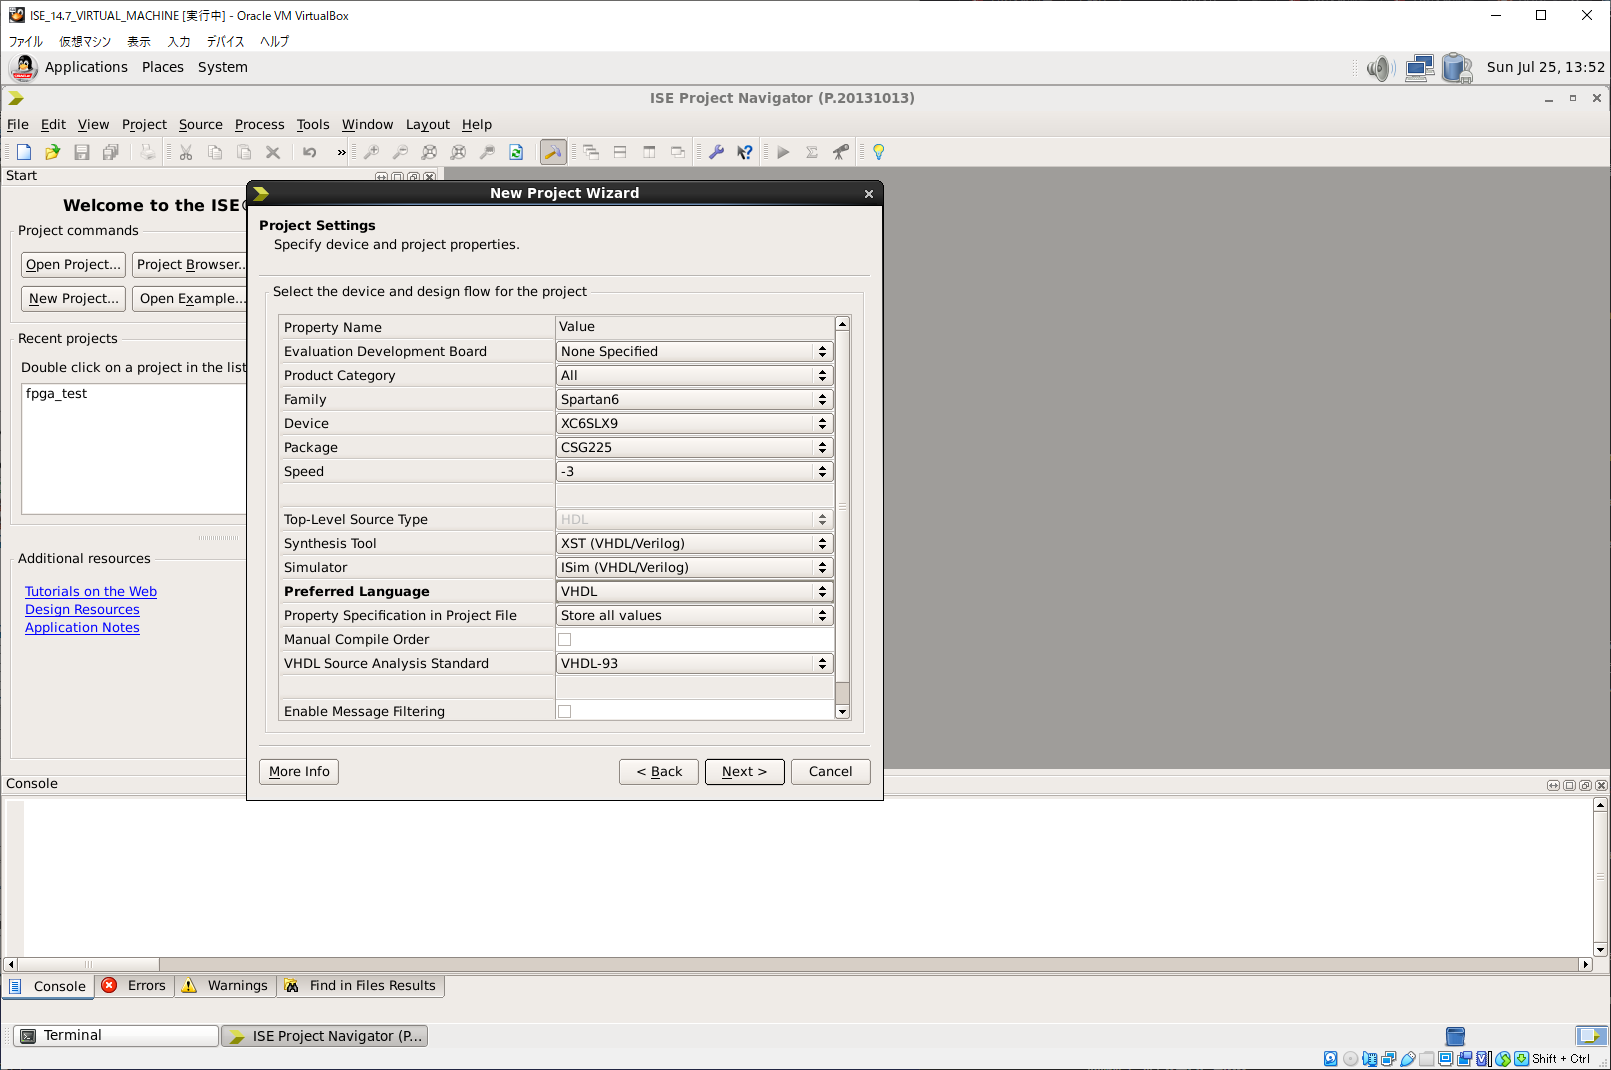Click the More Info button
This screenshot has height=1070, width=1611.
click(299, 772)
